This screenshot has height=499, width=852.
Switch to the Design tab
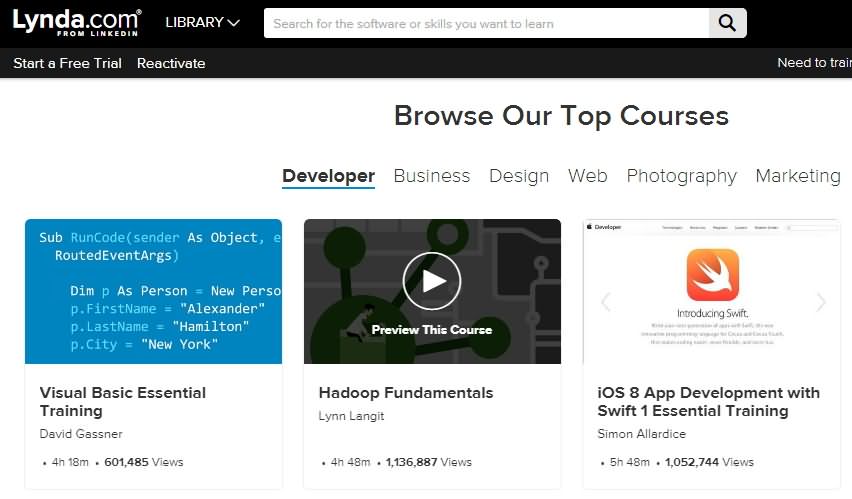(519, 176)
